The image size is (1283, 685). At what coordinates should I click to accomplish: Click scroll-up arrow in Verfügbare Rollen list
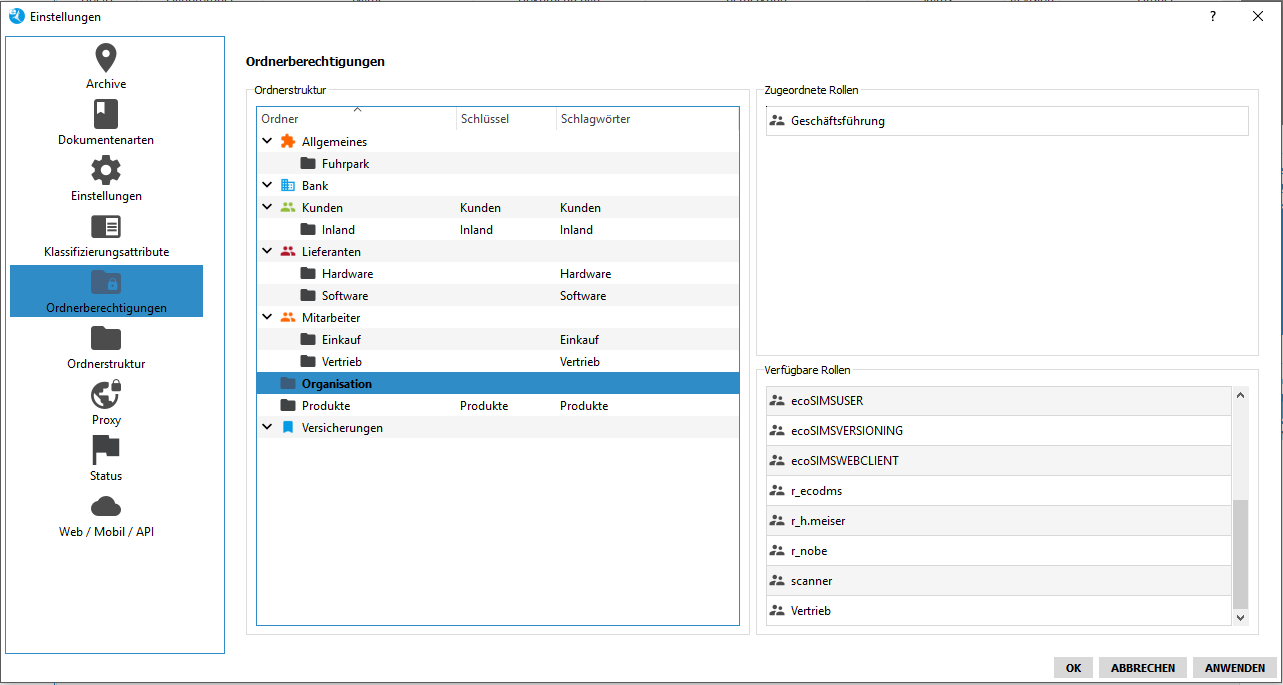pos(1241,396)
